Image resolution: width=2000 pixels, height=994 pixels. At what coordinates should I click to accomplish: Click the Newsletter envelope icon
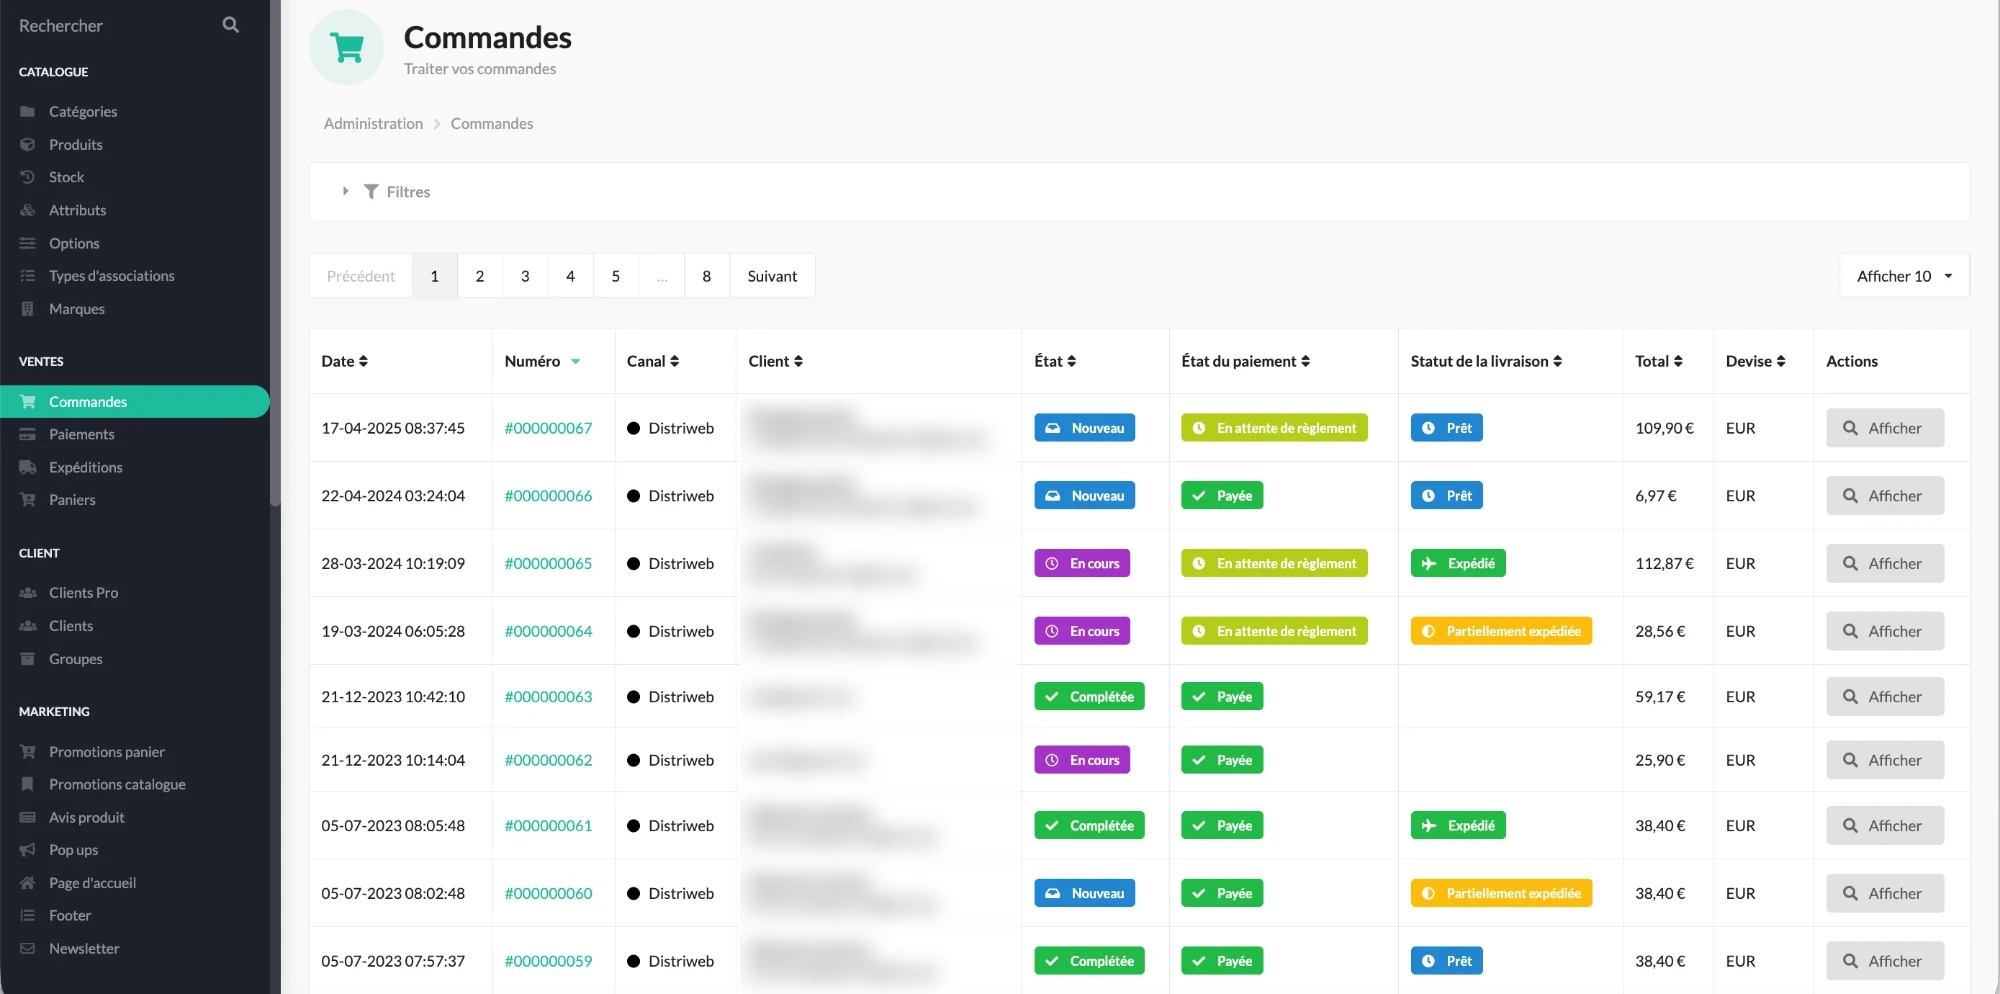pyautogui.click(x=28, y=948)
